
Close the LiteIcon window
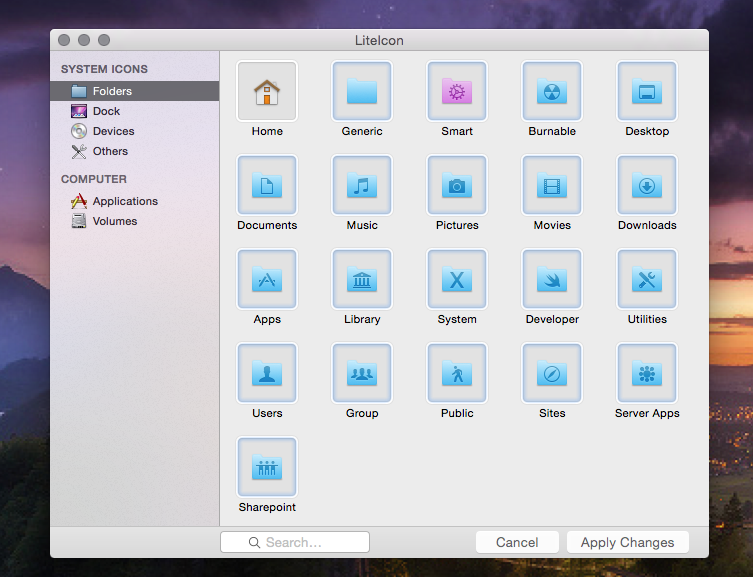tap(64, 40)
